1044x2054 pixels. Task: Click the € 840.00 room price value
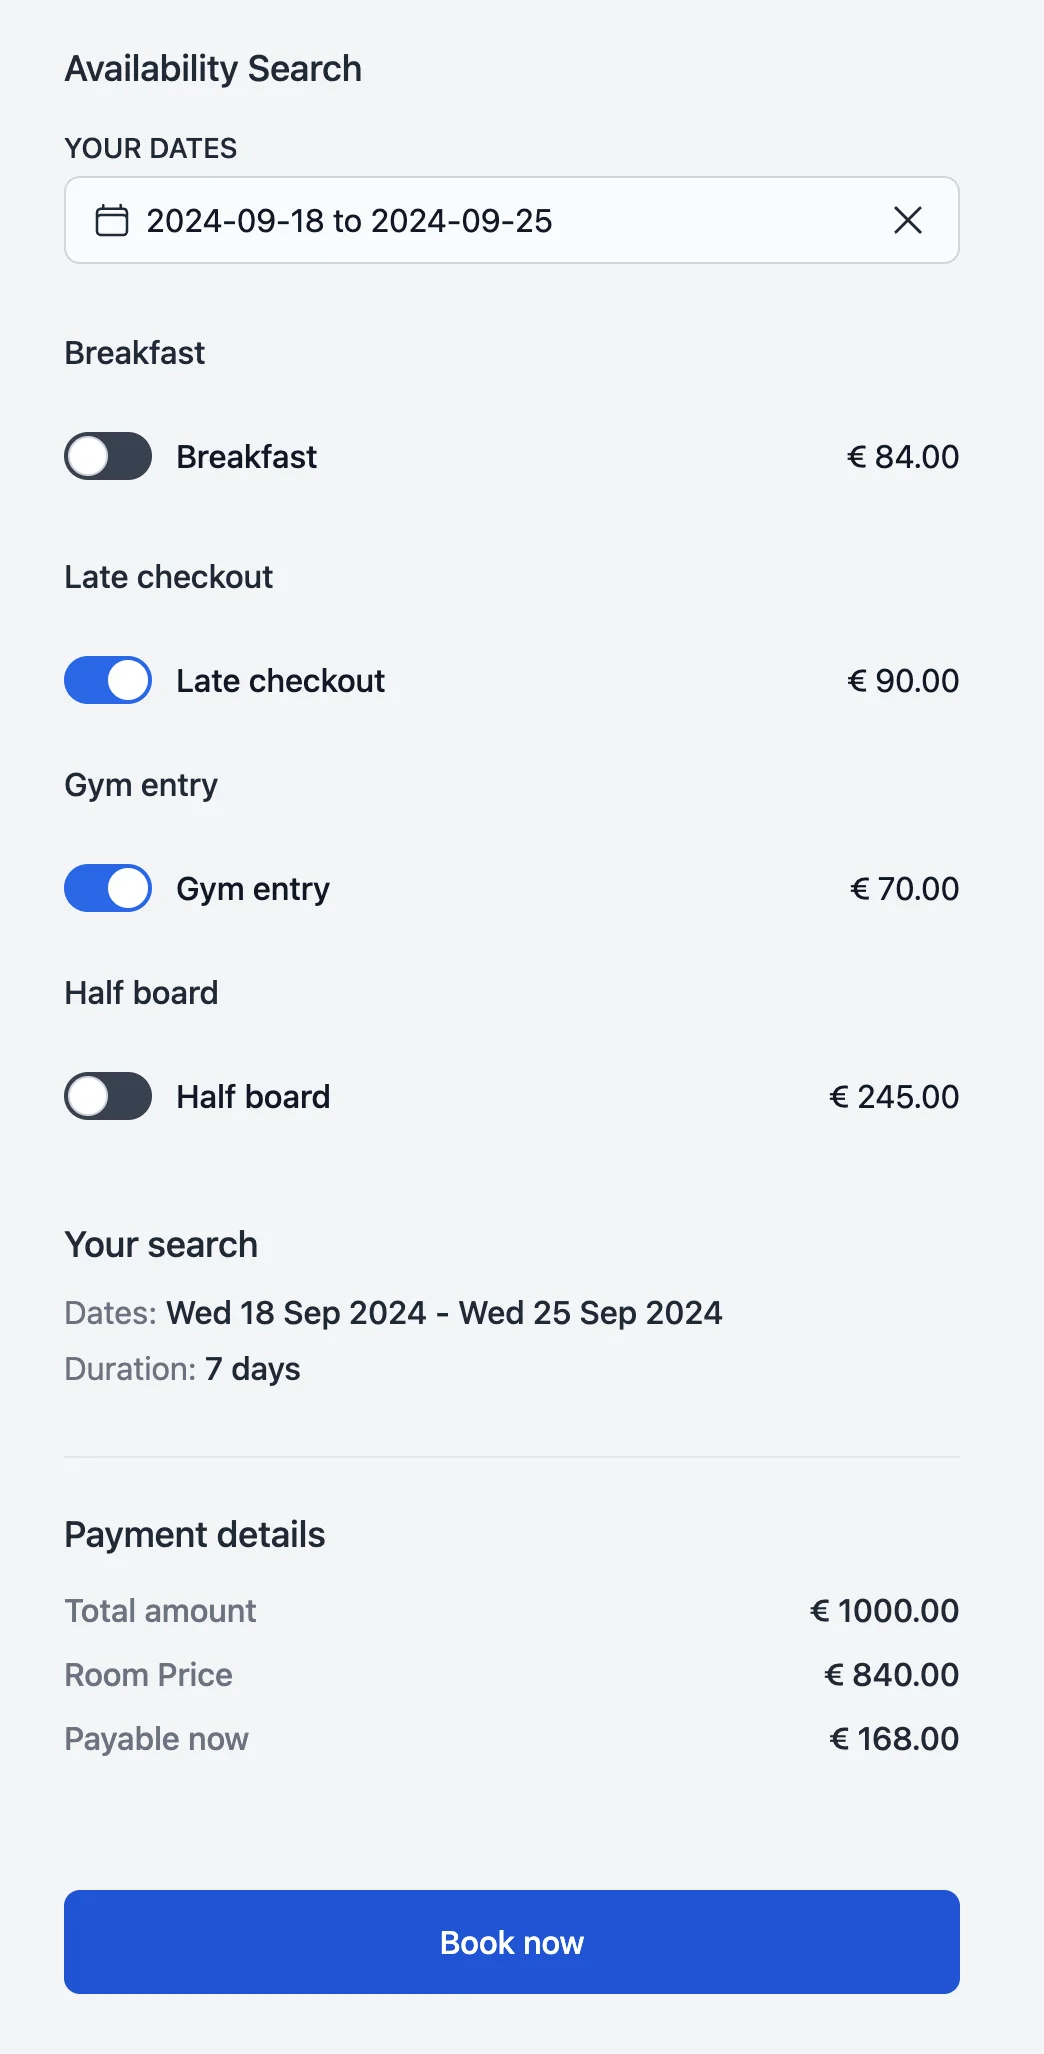coord(891,1675)
